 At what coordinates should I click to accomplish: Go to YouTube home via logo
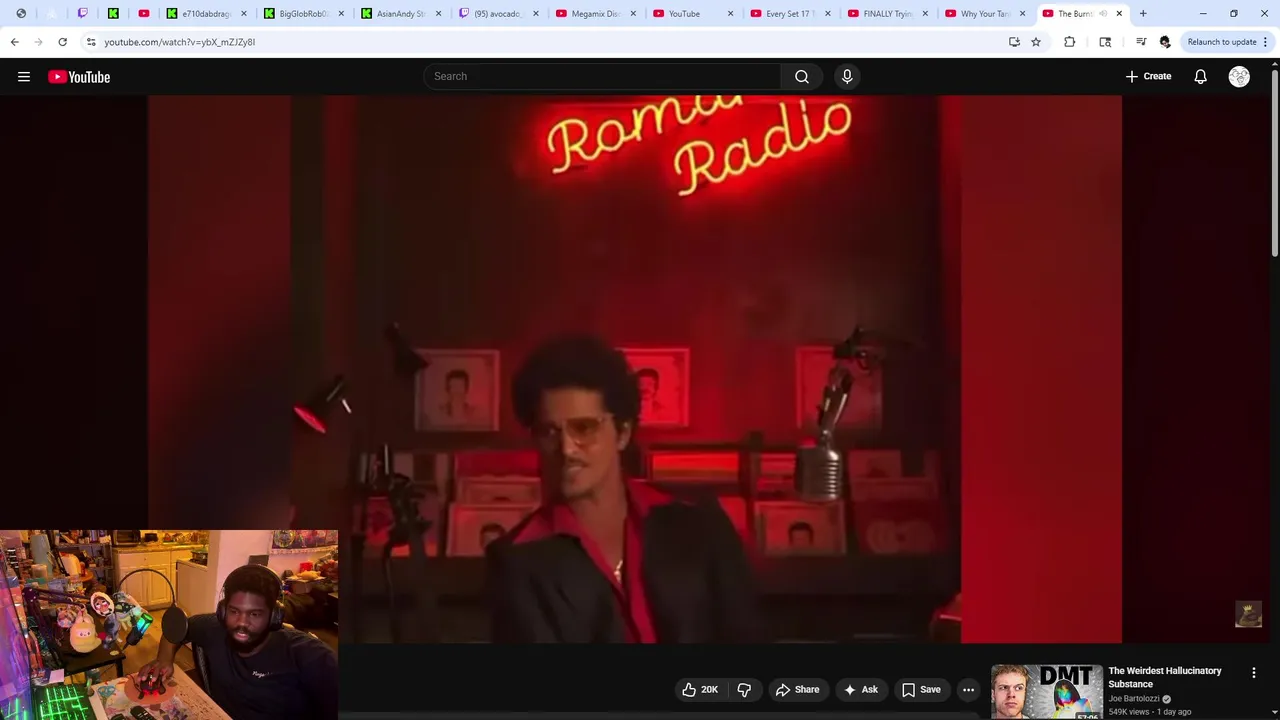(79, 77)
